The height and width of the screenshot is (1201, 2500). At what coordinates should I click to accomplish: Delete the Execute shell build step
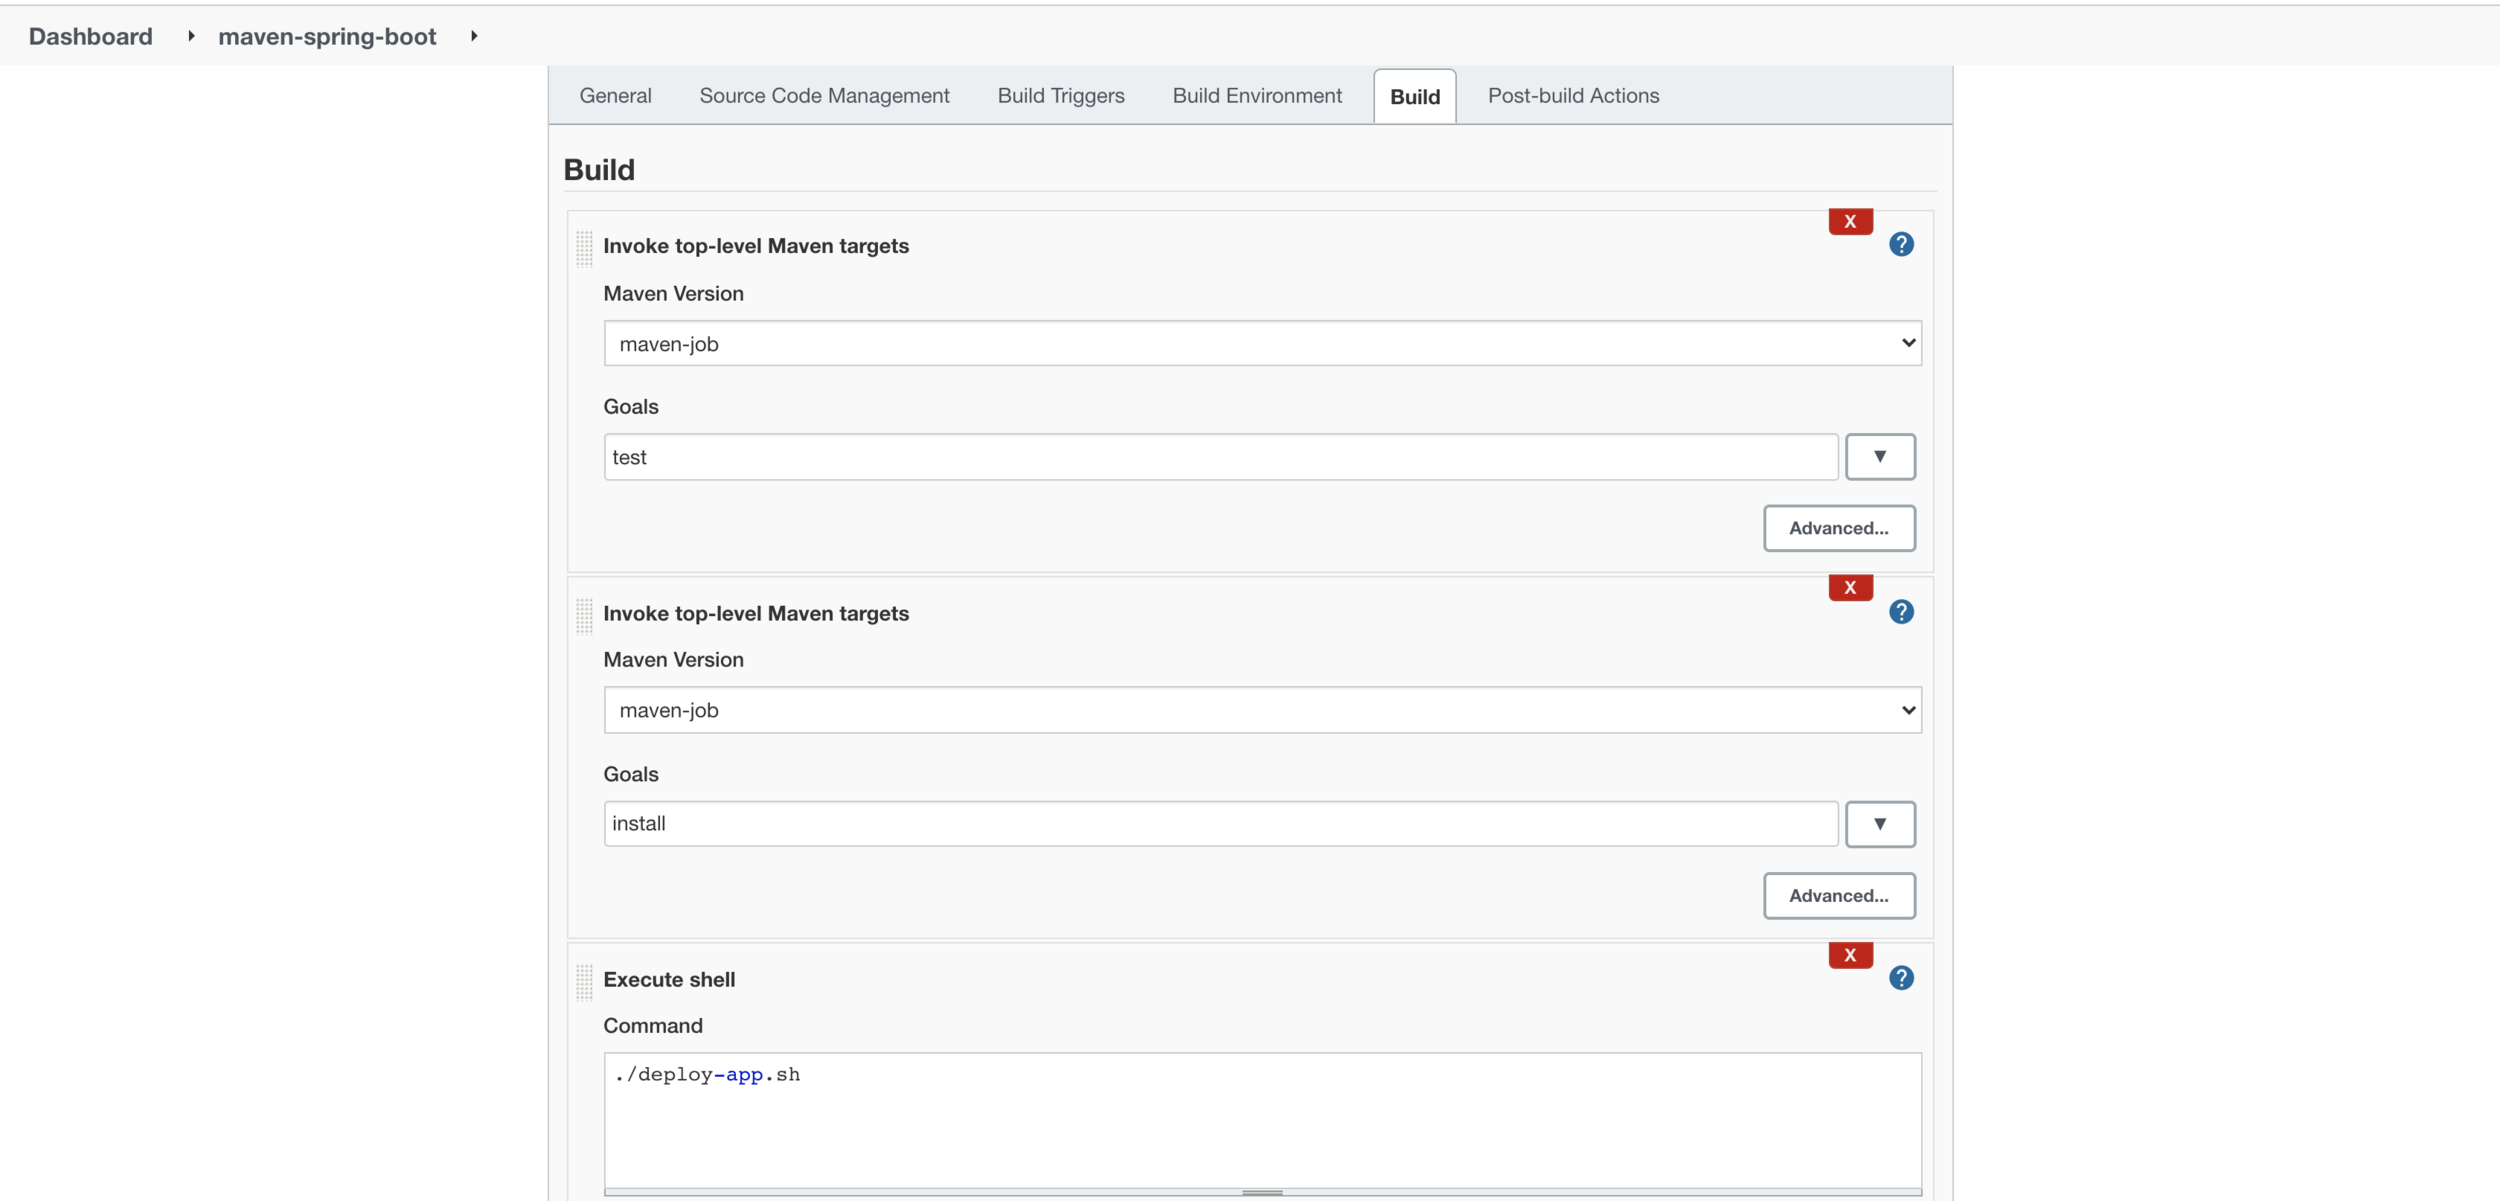pyautogui.click(x=1849, y=955)
